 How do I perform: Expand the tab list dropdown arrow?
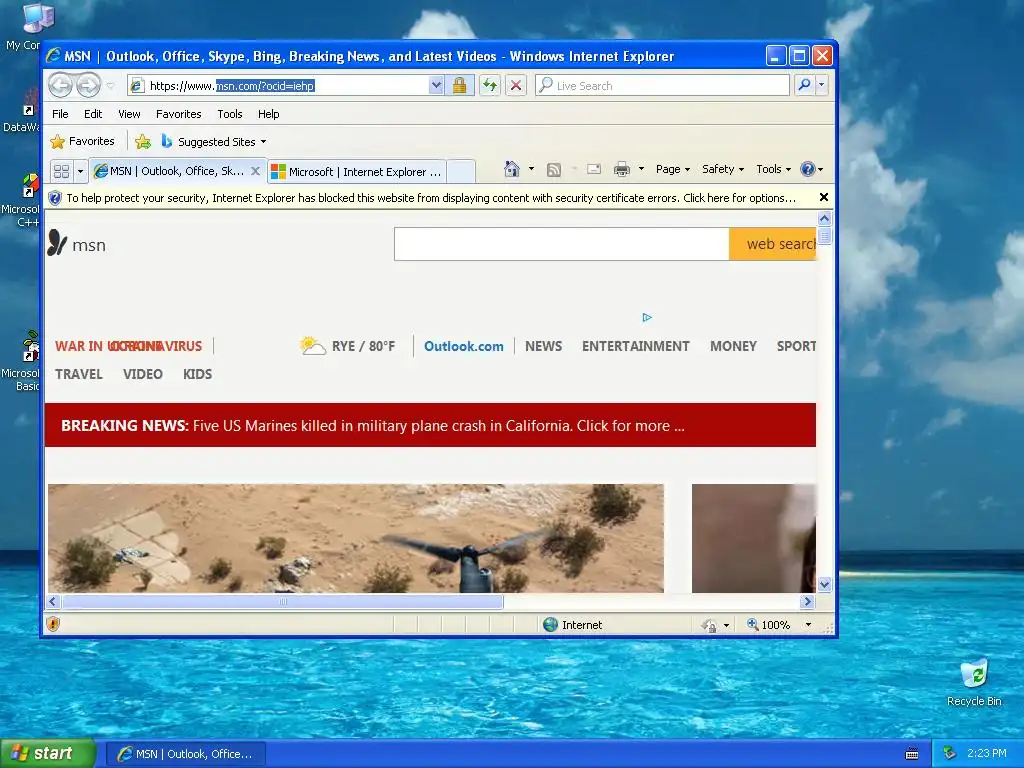(x=80, y=171)
